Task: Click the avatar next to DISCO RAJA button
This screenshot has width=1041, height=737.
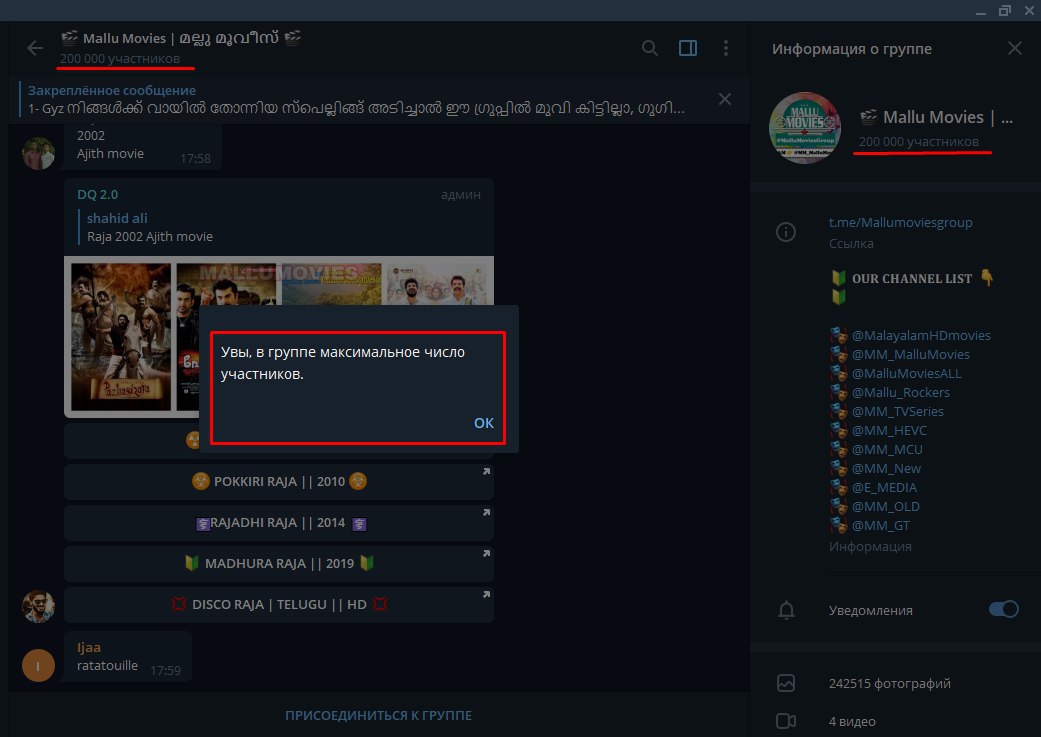Action: [39, 606]
